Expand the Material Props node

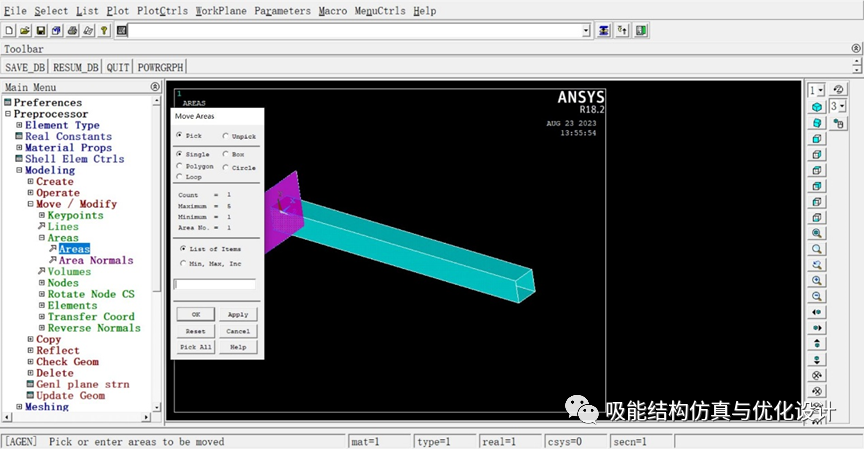[19, 148]
